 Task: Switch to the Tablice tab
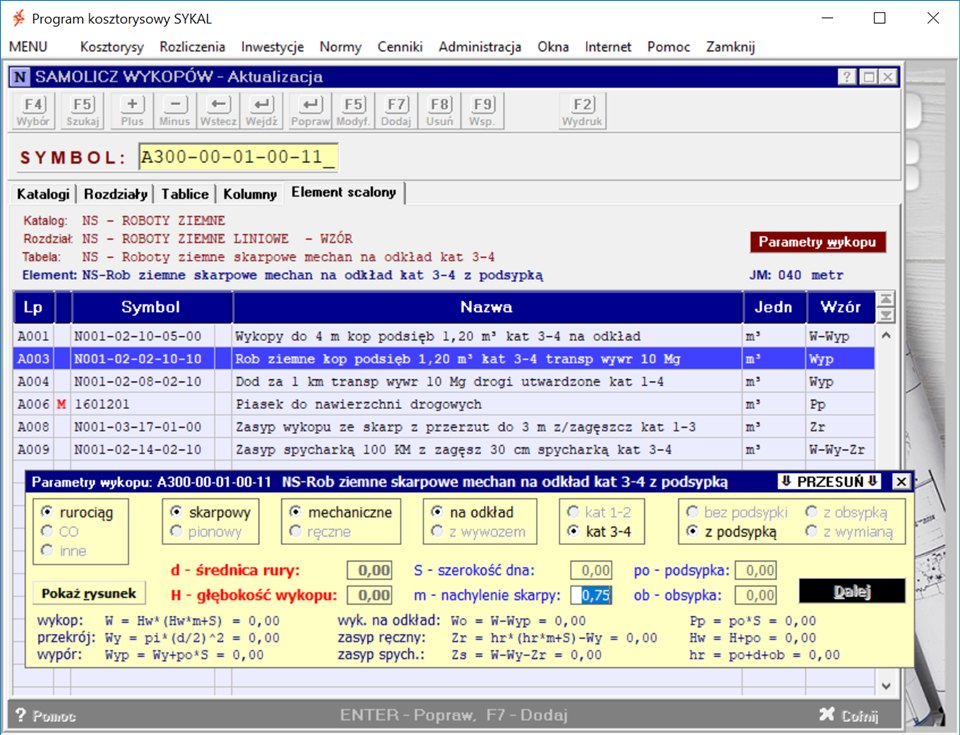(x=185, y=193)
